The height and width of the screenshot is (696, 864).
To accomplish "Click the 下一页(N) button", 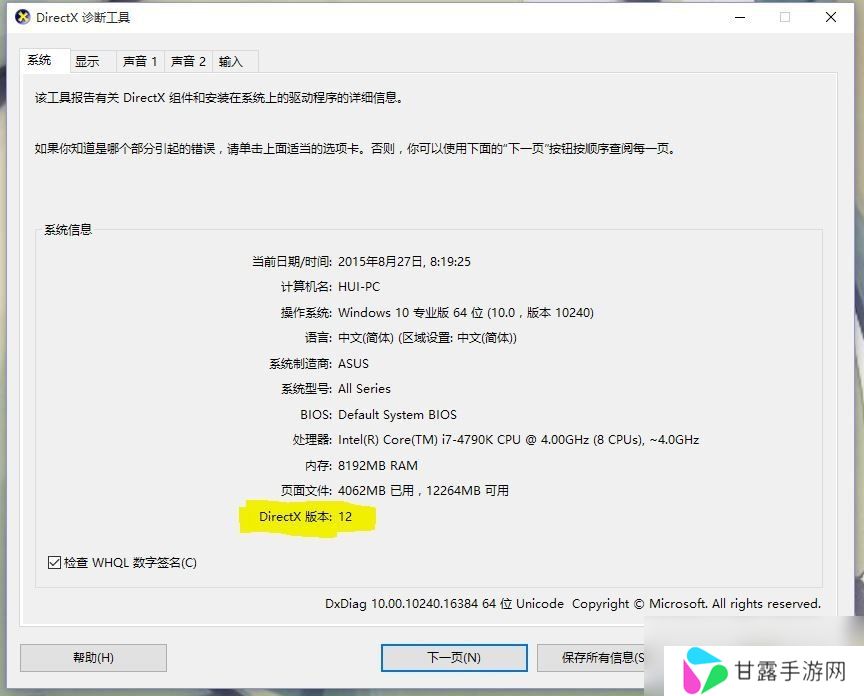I will pyautogui.click(x=454, y=657).
